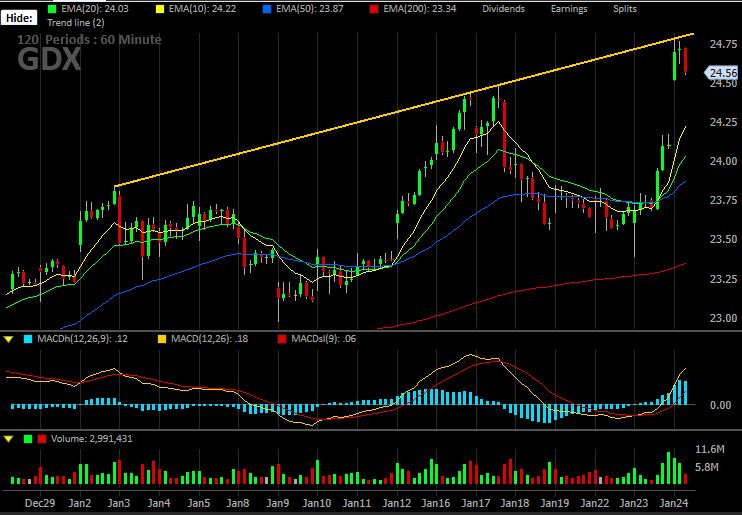Viewport: 742px width, 515px height.
Task: Click the Hide: button
Action: (x=19, y=18)
